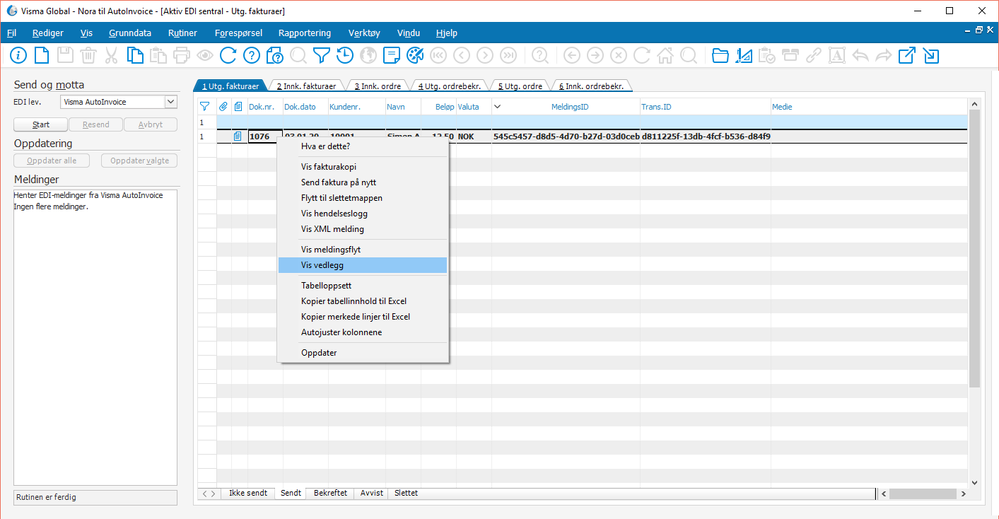Click the copy icon in the toolbar
This screenshot has width=999, height=519.
(134, 56)
